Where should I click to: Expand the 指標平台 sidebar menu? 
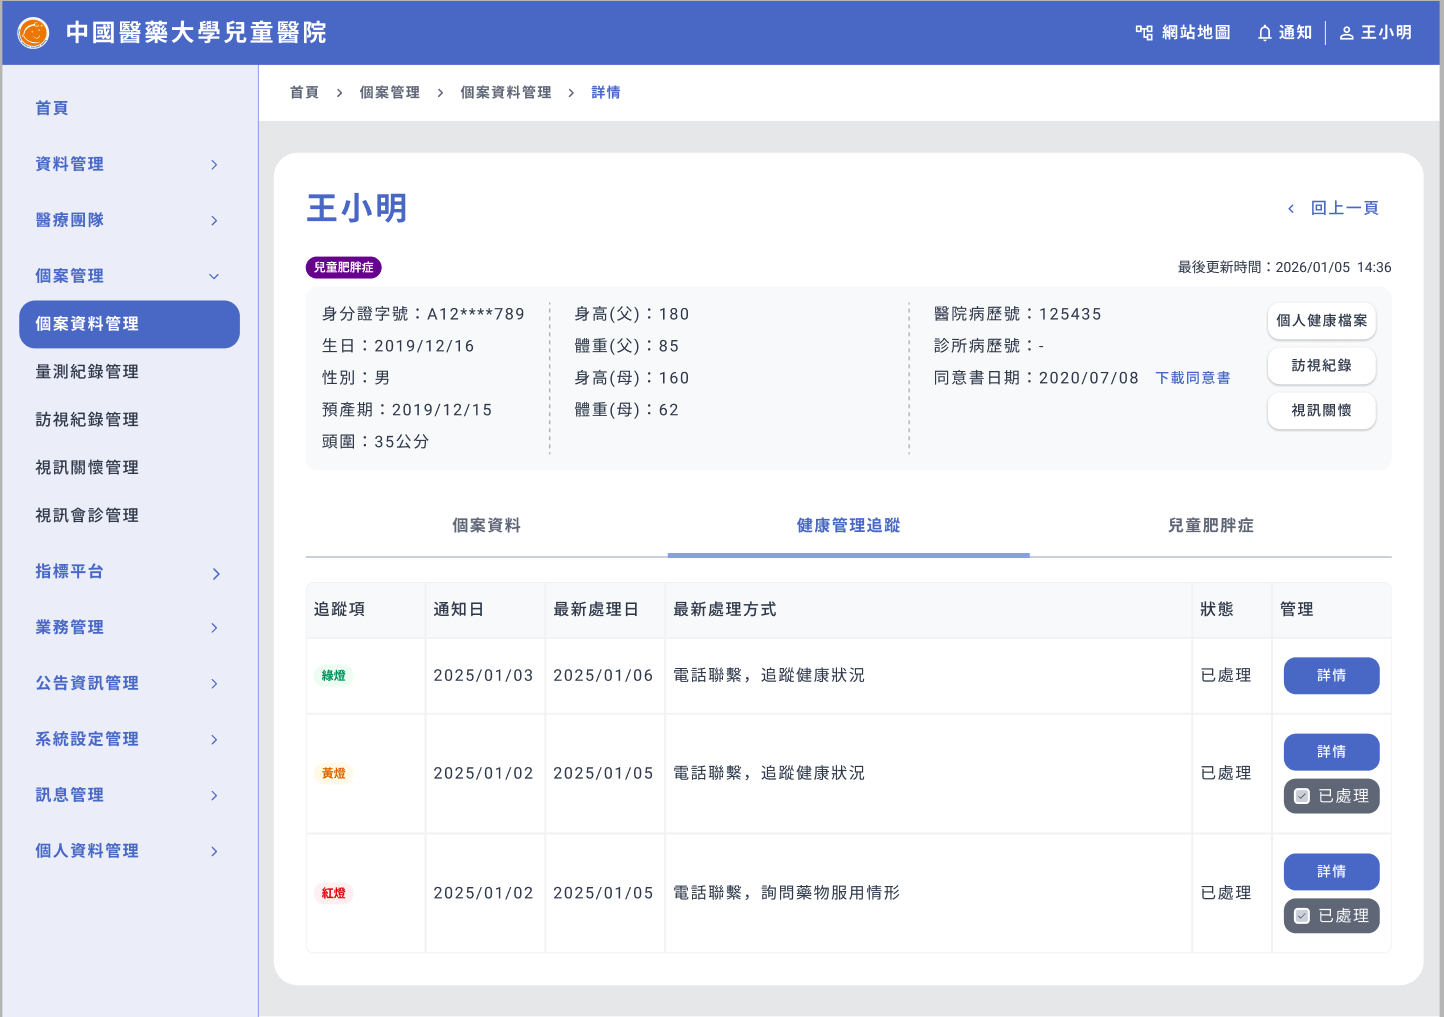pos(215,573)
